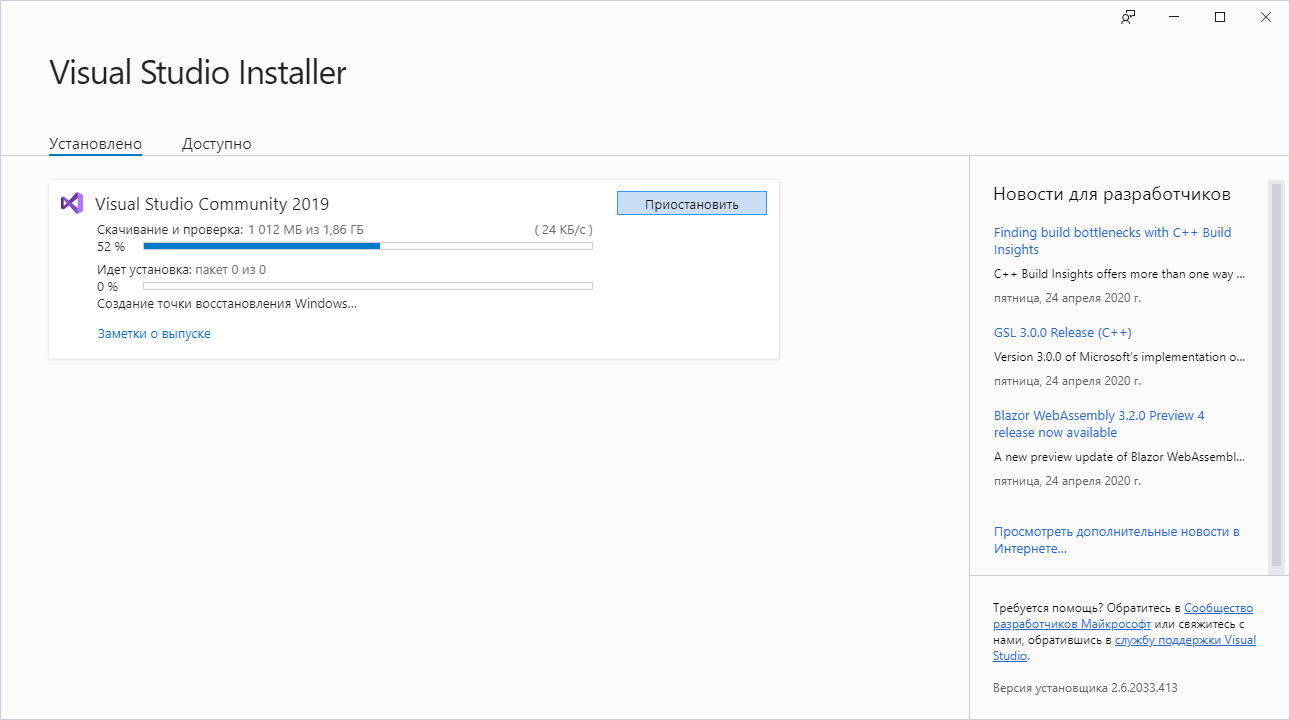Open the службу поддержки Visual Studio link
Screen dimensions: 1290x720
point(1124,648)
